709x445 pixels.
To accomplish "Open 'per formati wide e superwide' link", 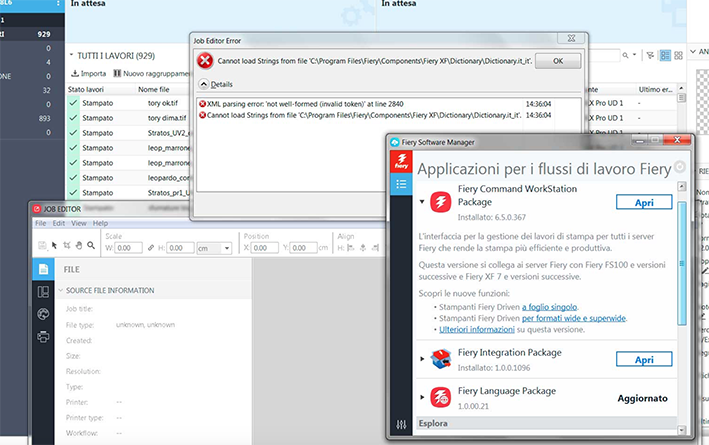I will [574, 318].
